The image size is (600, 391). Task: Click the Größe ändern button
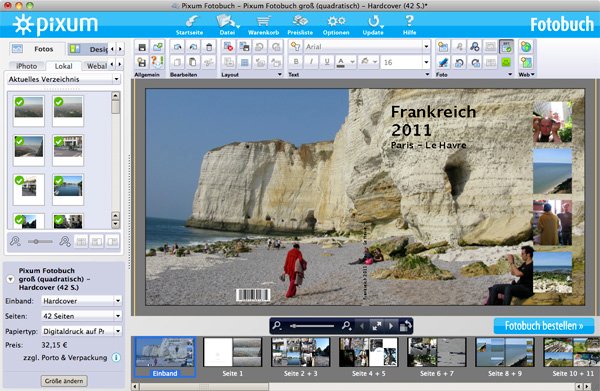(64, 381)
